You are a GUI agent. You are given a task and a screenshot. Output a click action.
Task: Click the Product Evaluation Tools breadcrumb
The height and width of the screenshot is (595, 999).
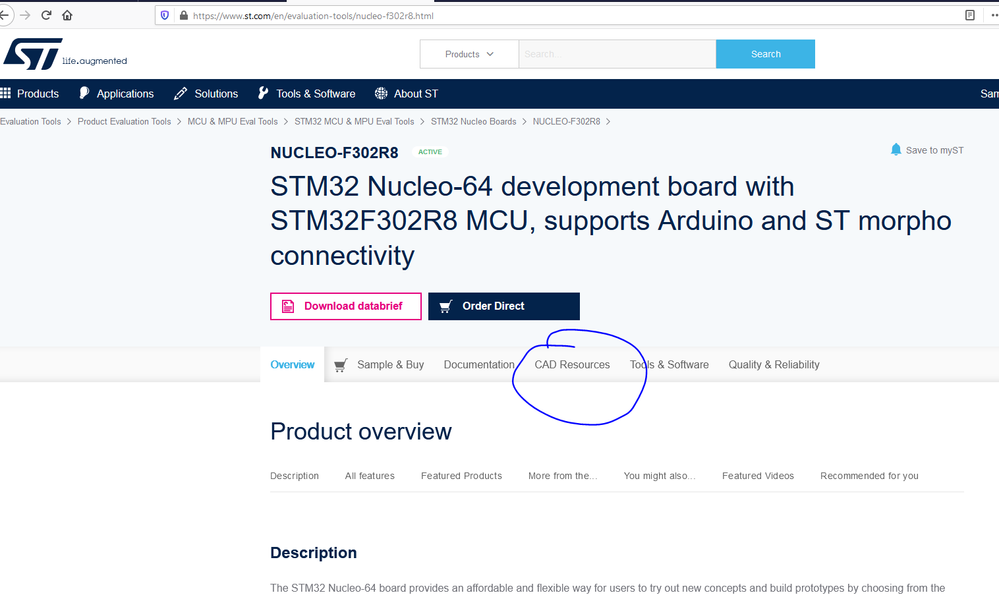coord(124,122)
